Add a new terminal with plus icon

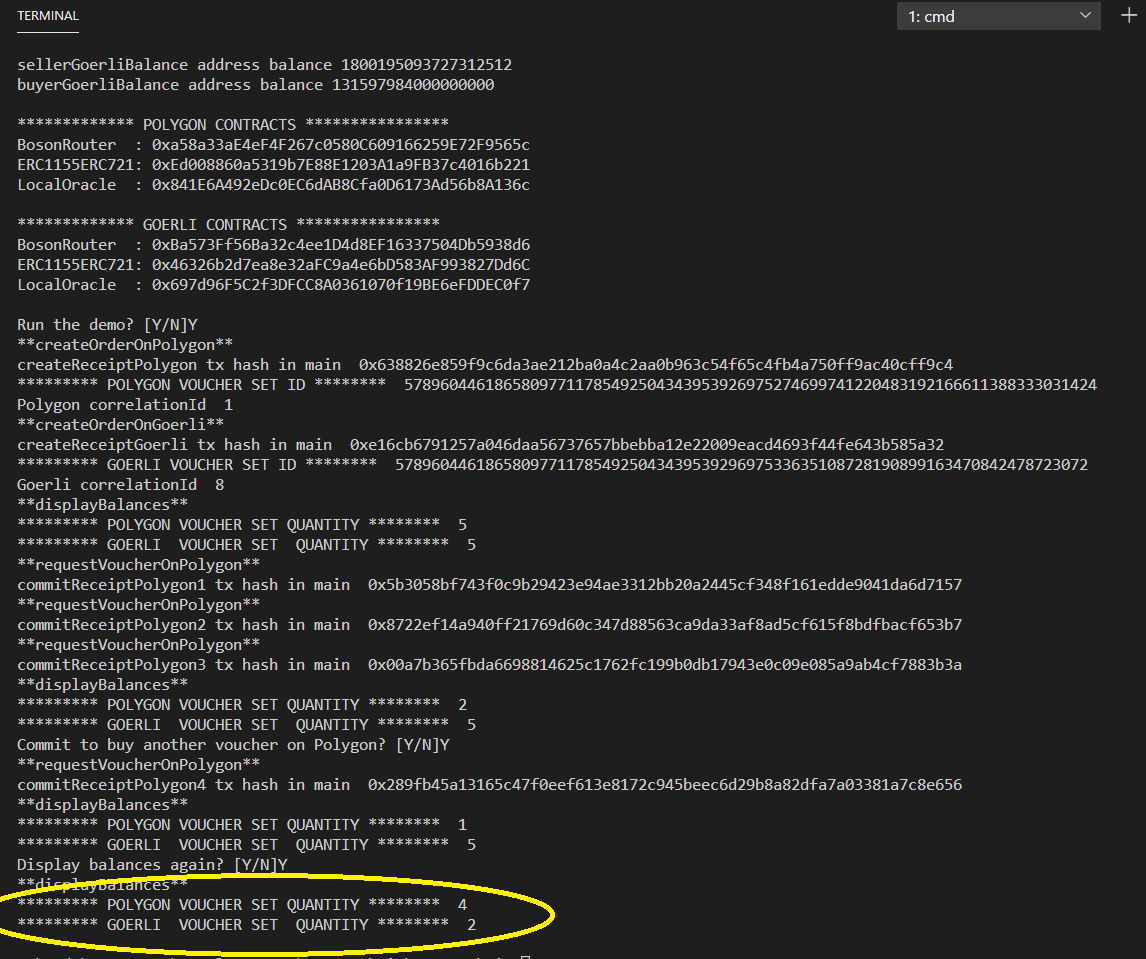point(1129,15)
